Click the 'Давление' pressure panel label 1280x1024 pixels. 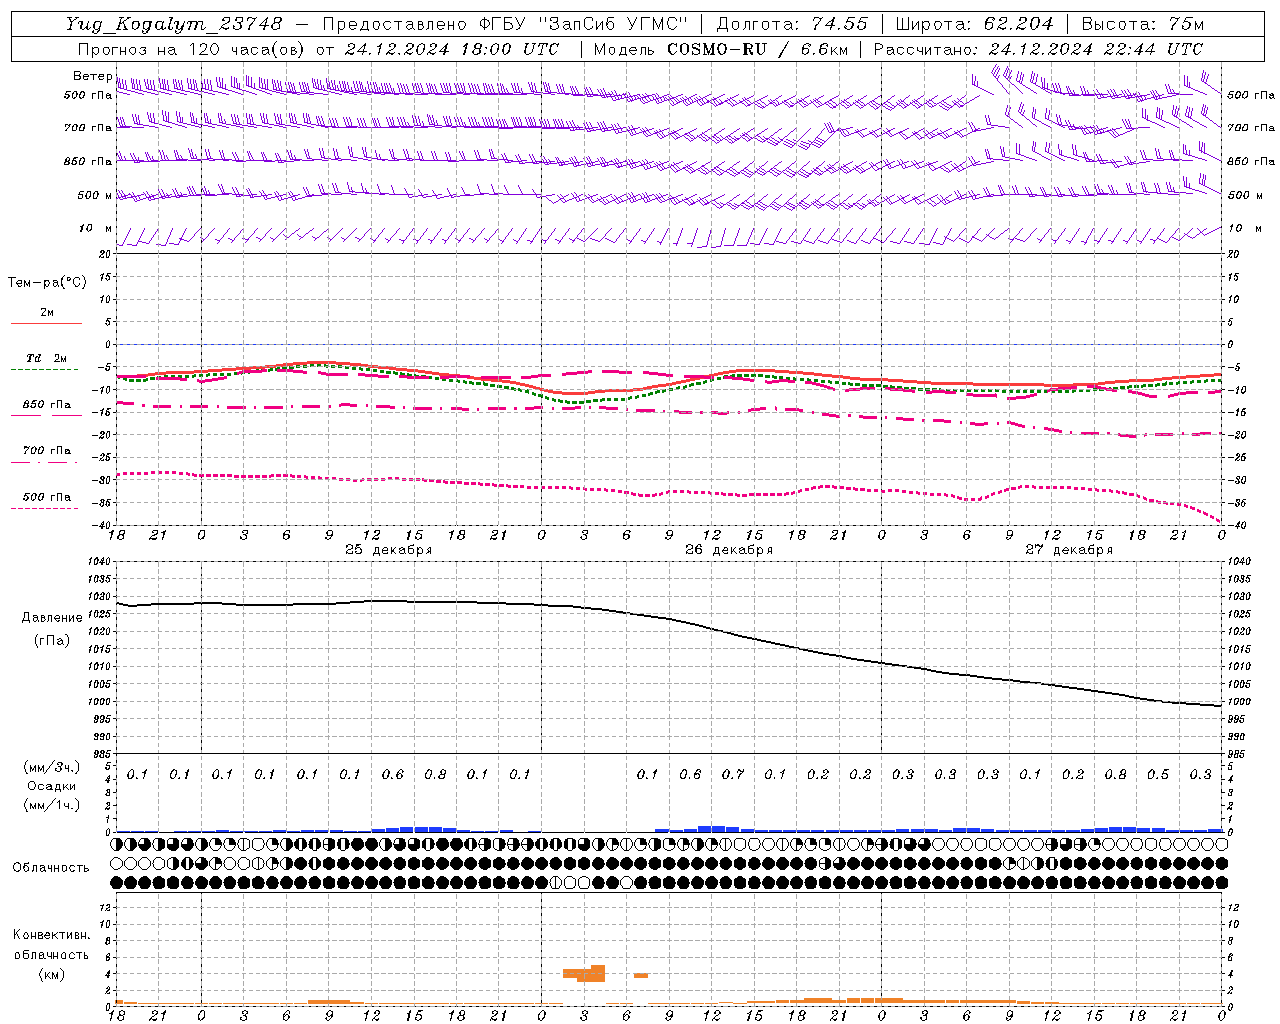(52, 618)
